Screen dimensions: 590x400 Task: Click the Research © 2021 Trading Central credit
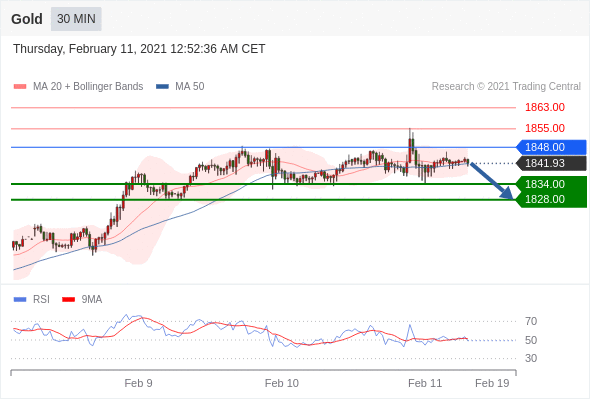(x=506, y=87)
